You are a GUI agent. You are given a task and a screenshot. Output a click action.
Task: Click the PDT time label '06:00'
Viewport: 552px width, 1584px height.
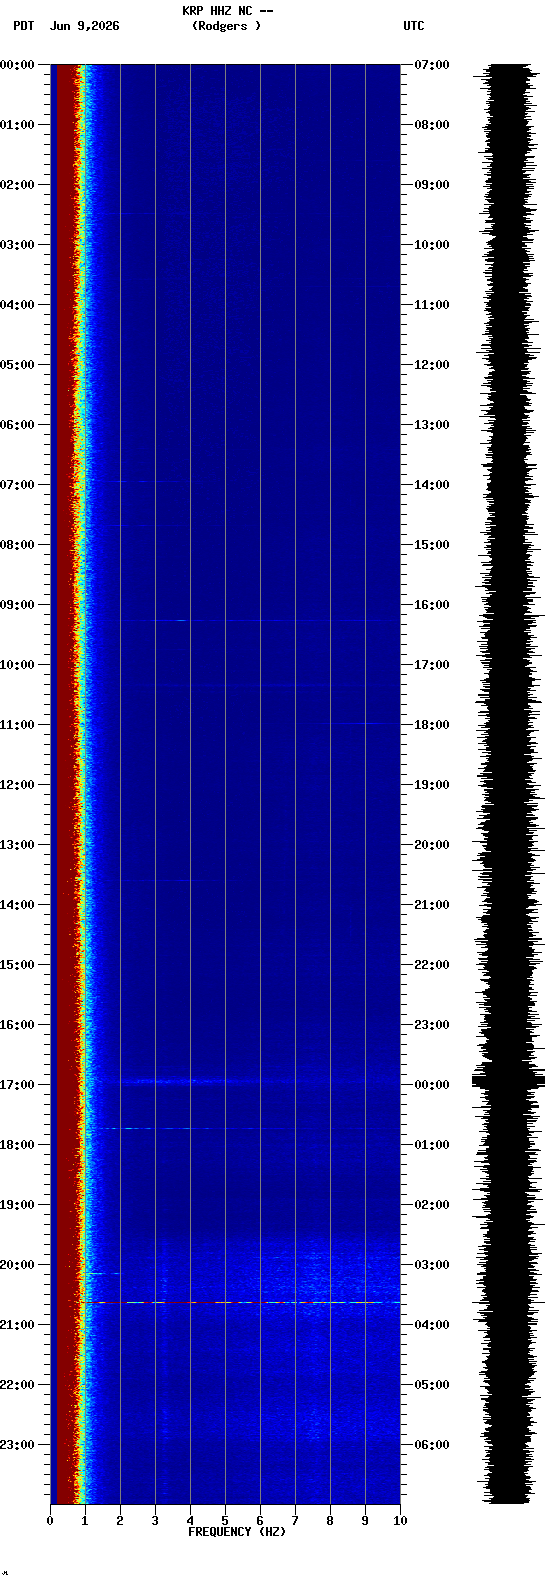point(18,425)
